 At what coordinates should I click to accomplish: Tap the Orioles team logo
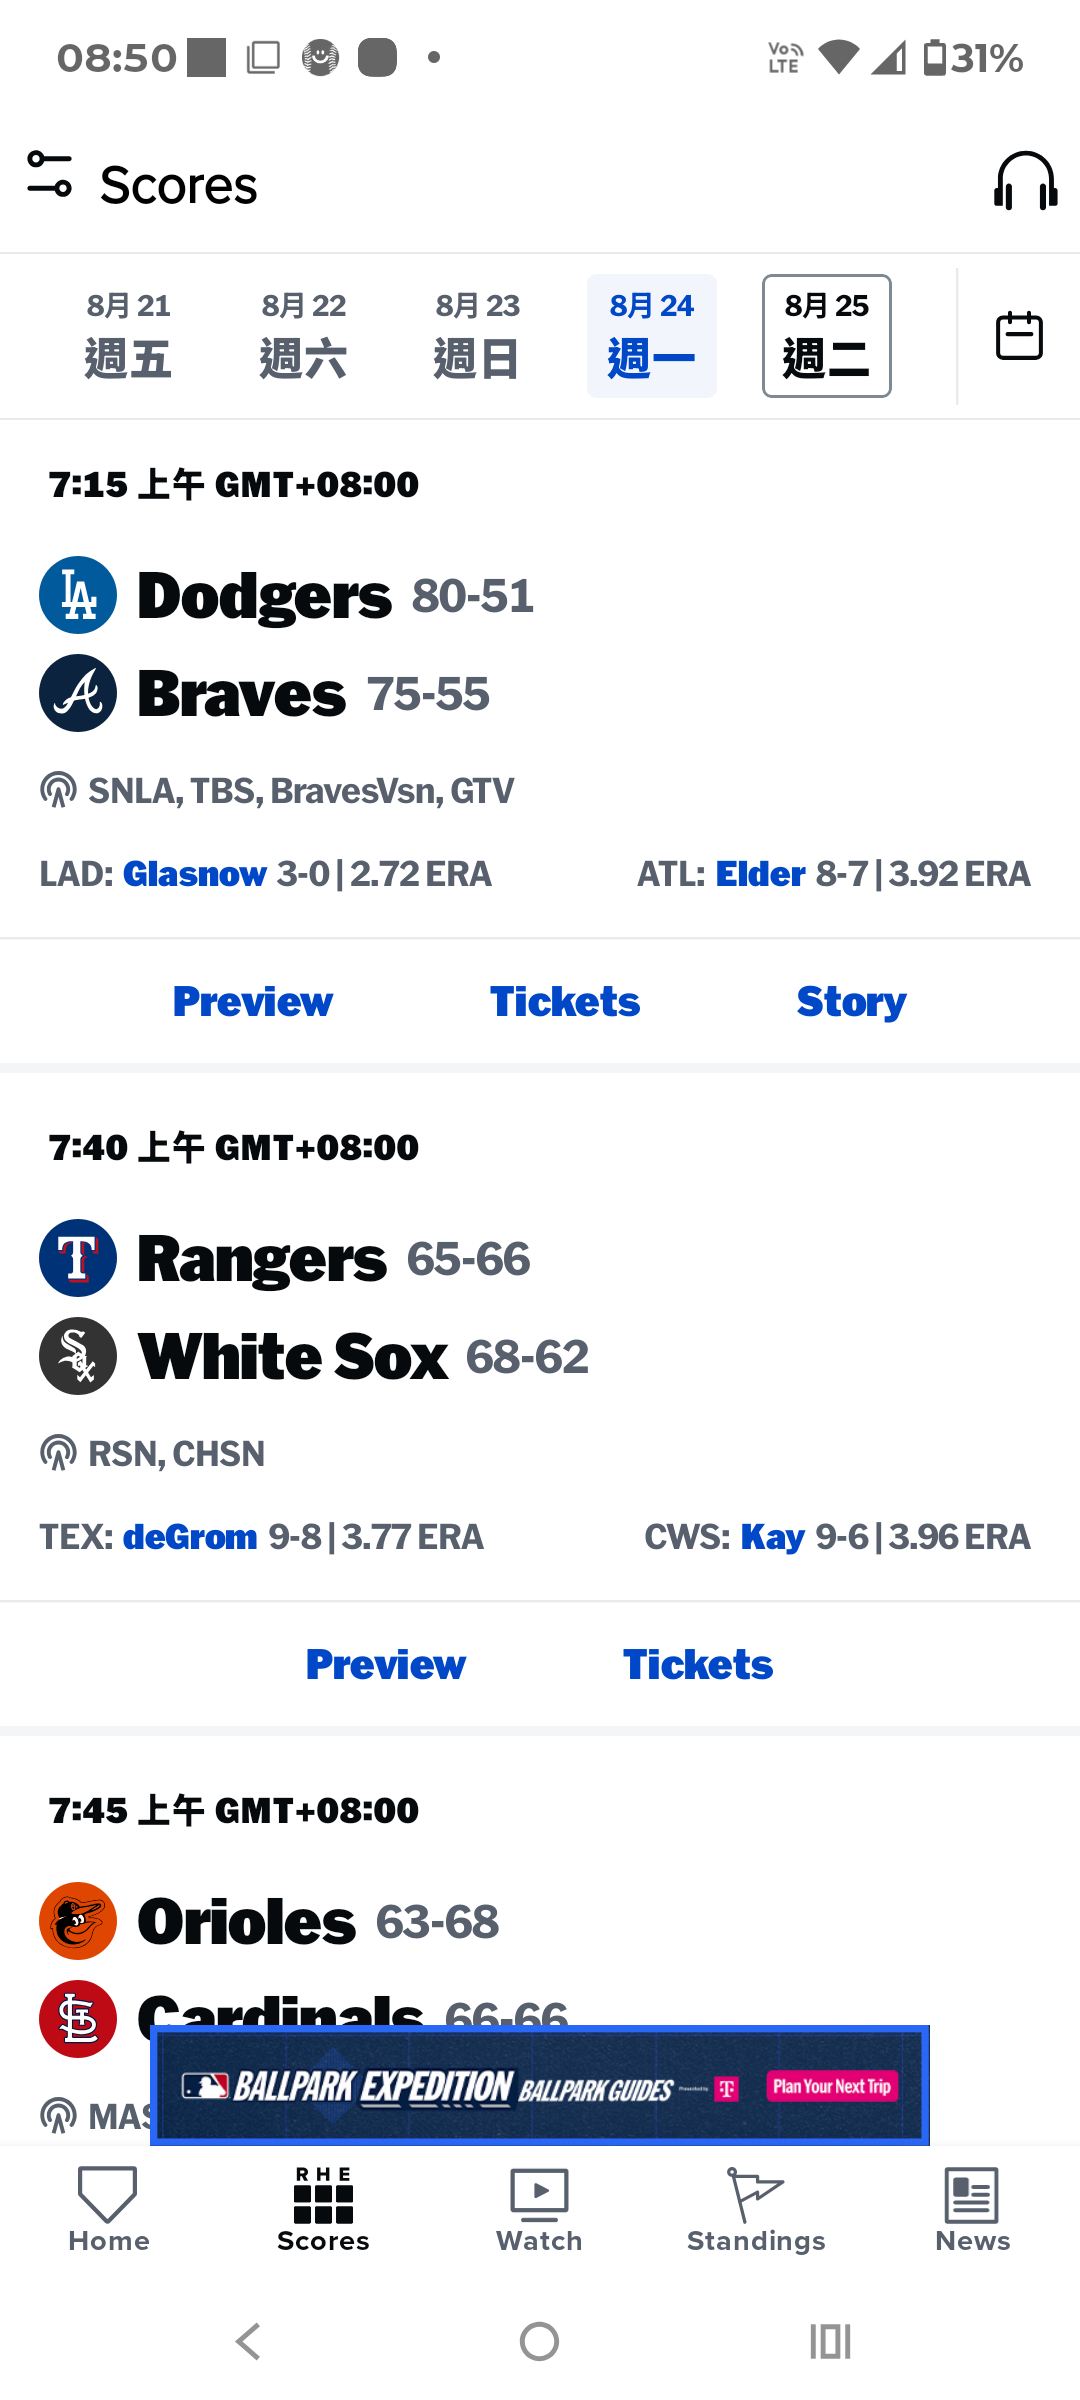pos(78,1921)
